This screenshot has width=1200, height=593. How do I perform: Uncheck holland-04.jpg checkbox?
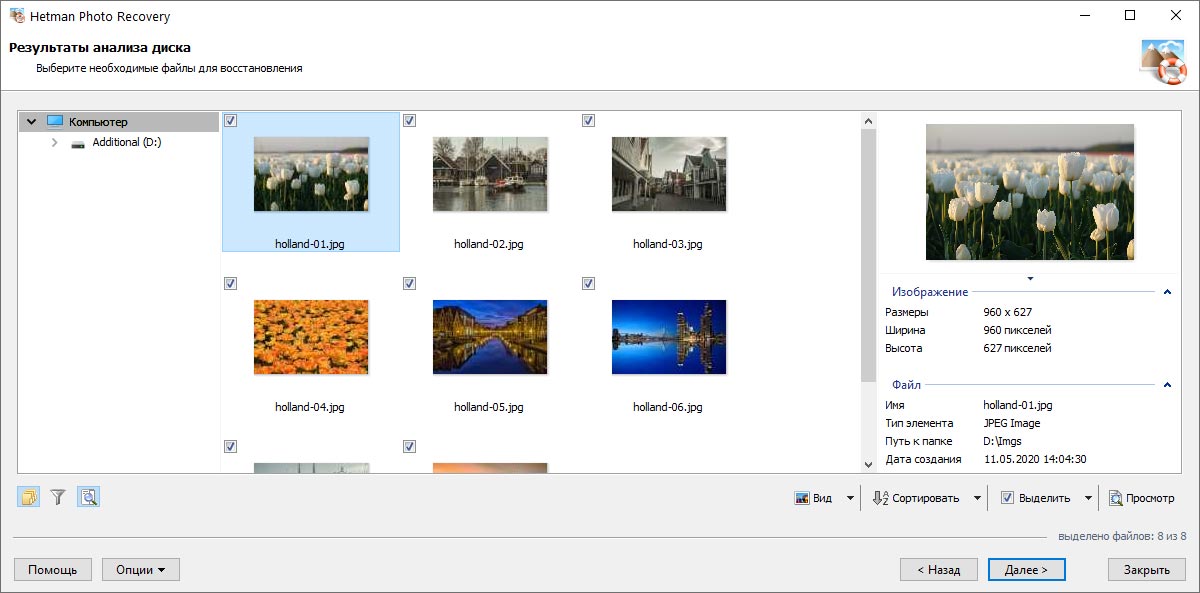pyautogui.click(x=231, y=284)
